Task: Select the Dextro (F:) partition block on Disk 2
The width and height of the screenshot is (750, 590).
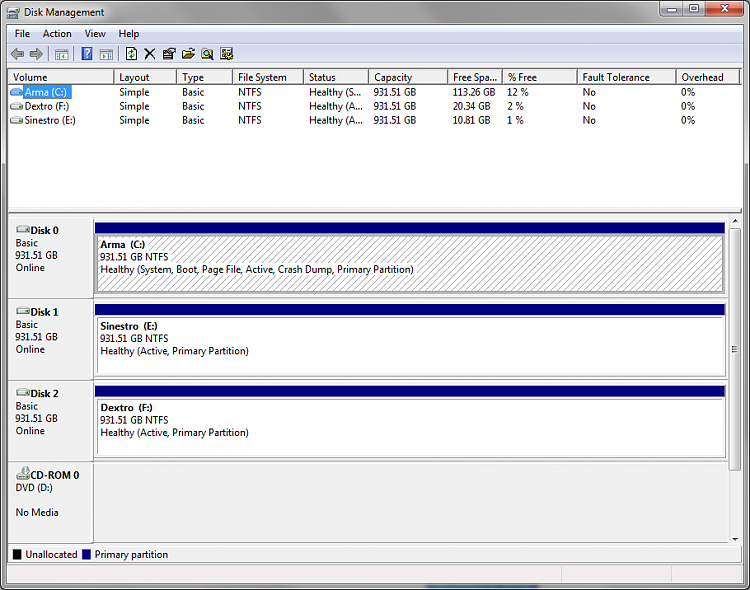Action: (x=410, y=426)
